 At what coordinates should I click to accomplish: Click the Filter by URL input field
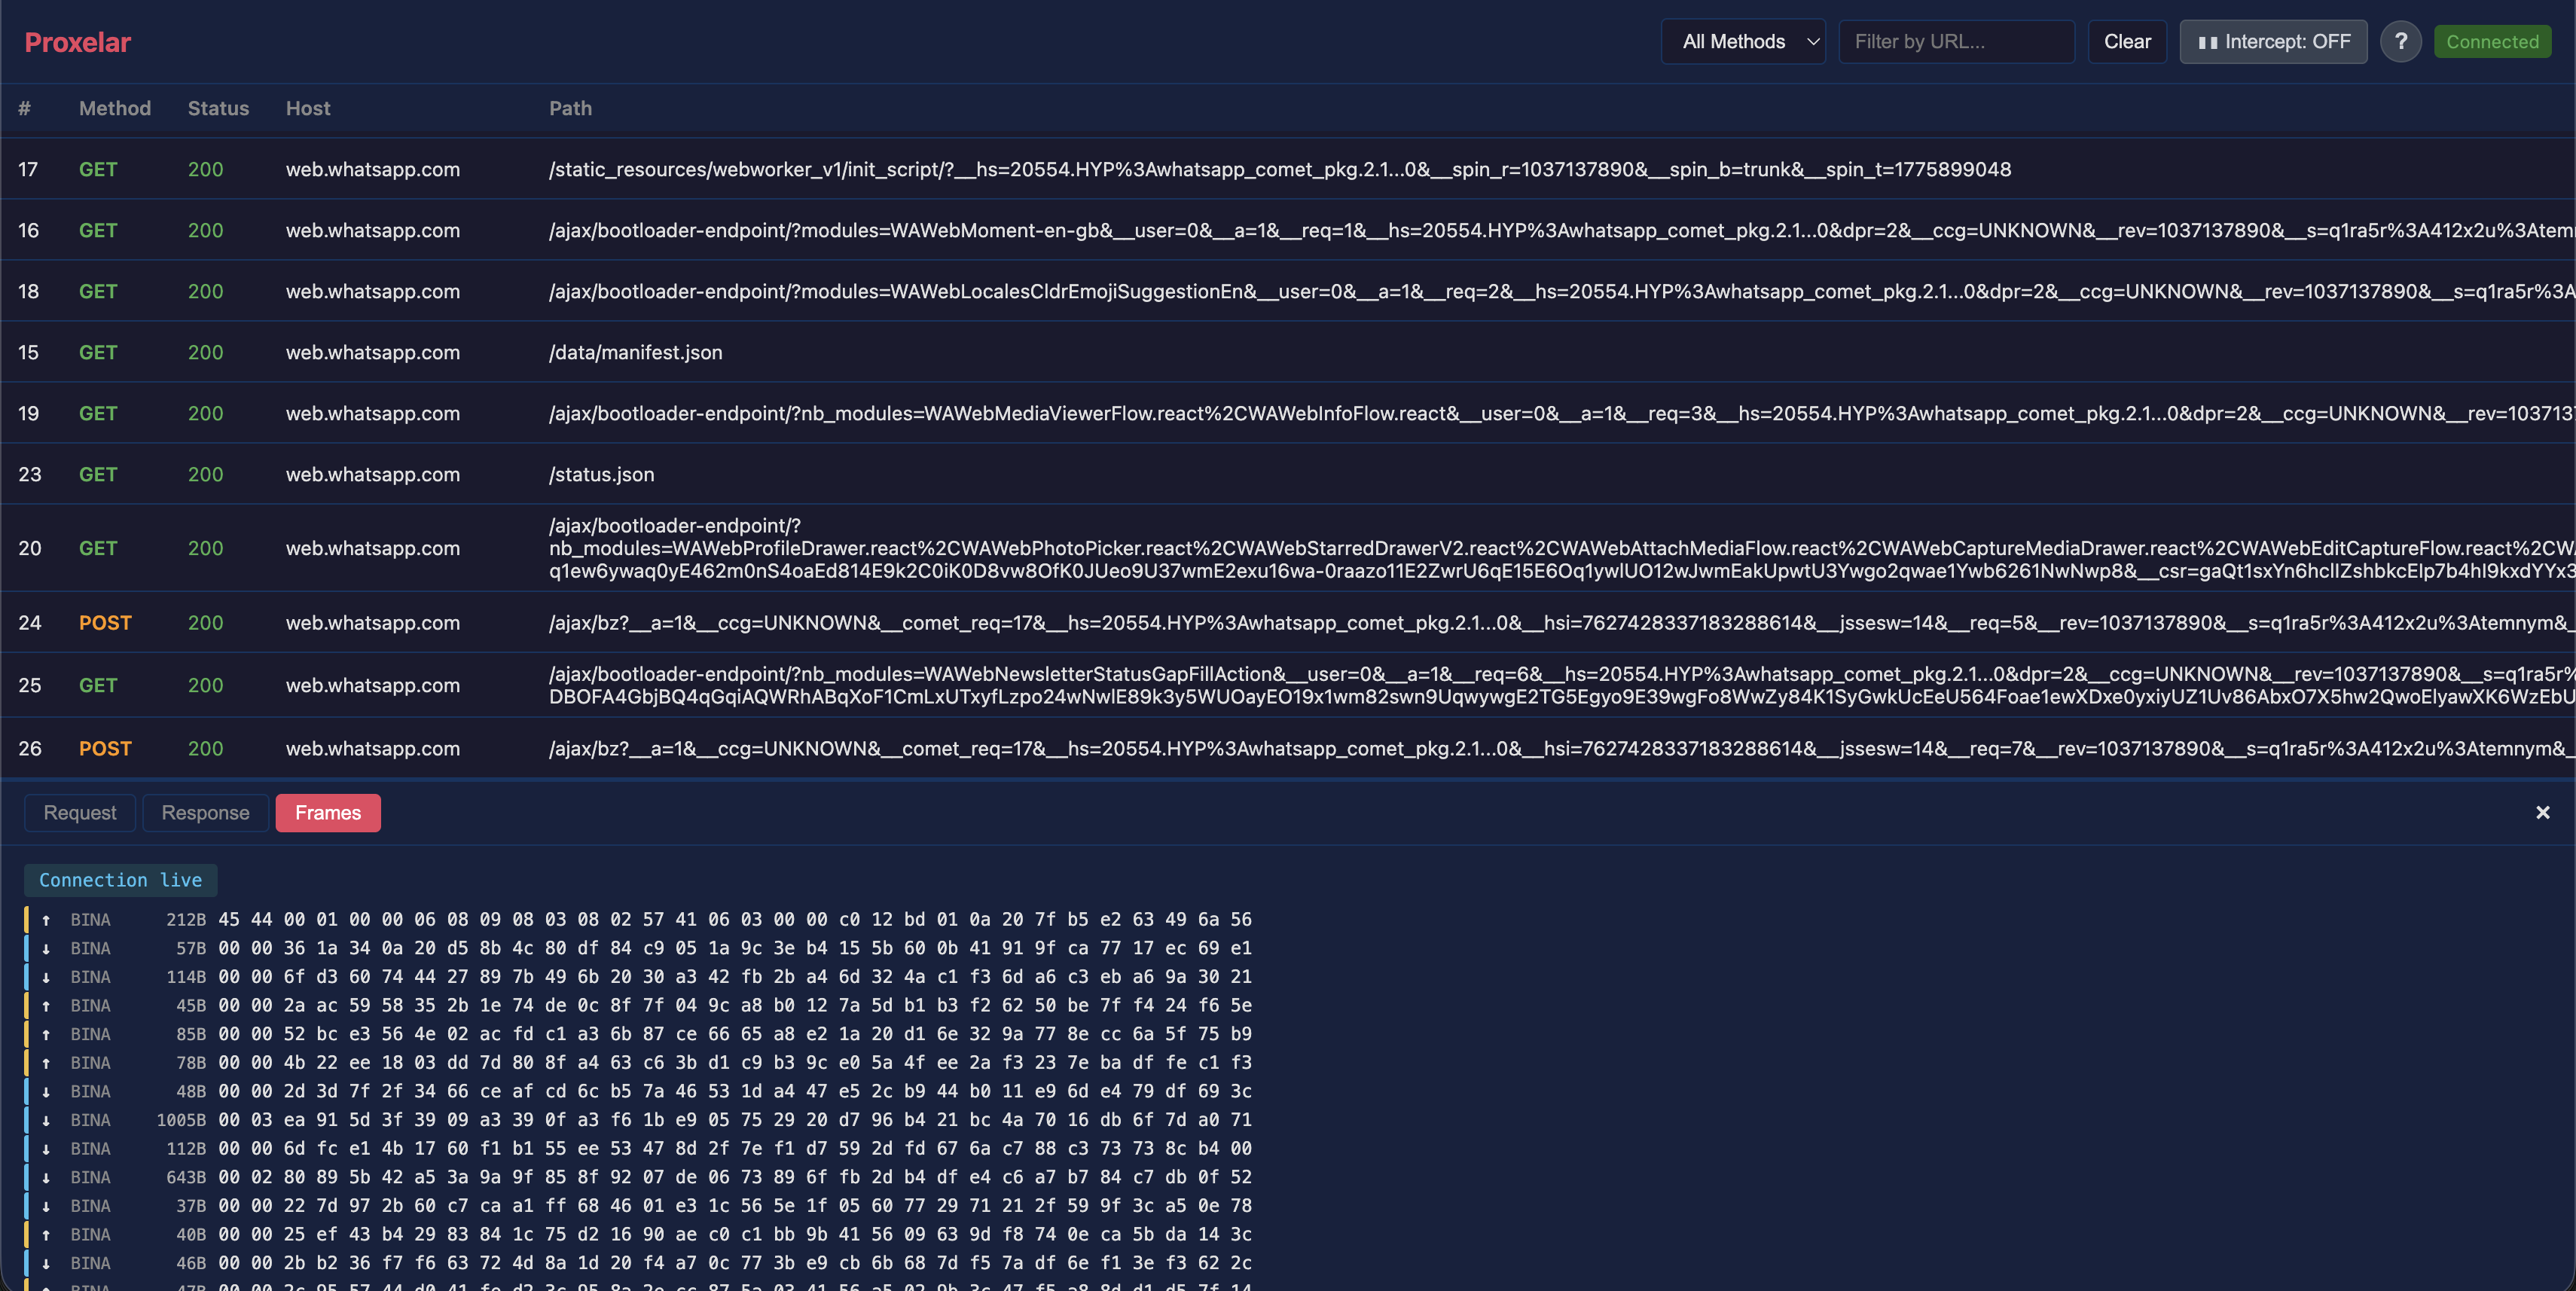[x=1956, y=41]
